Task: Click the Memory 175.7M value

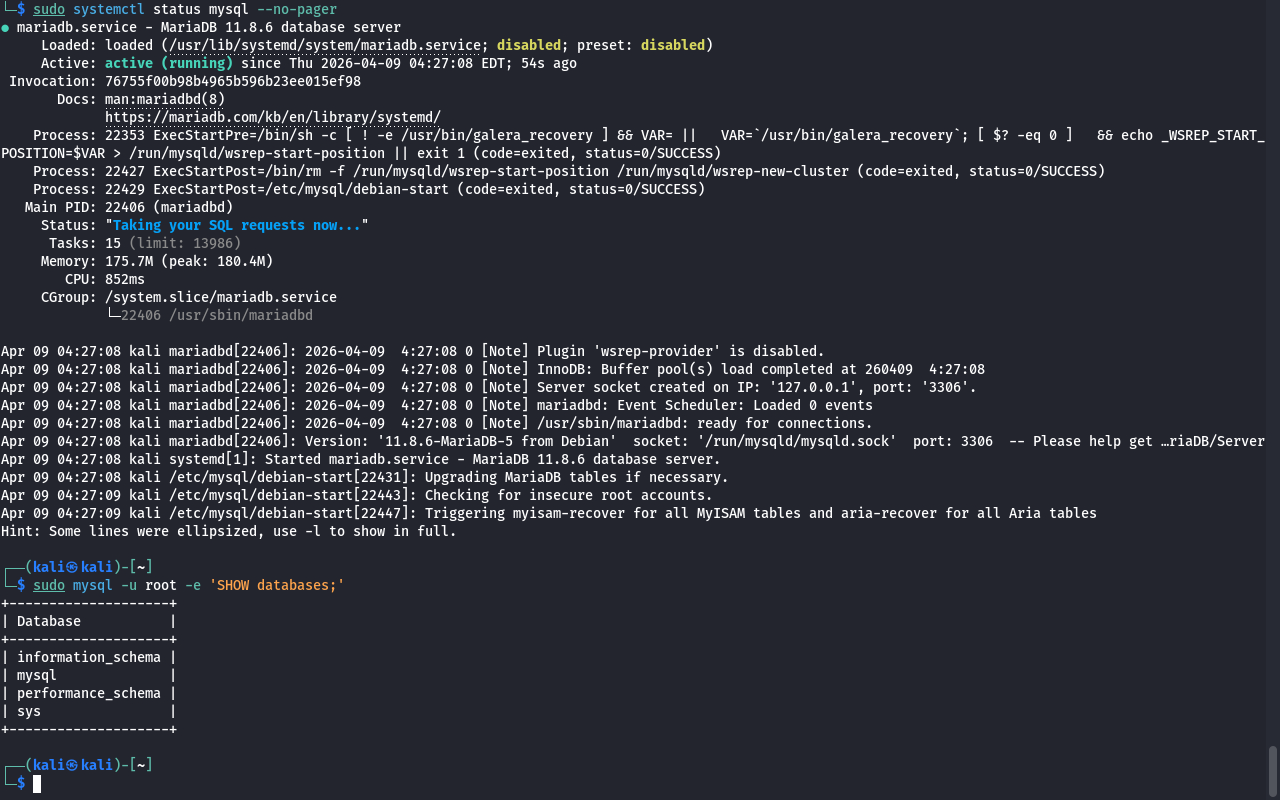Action: point(129,261)
